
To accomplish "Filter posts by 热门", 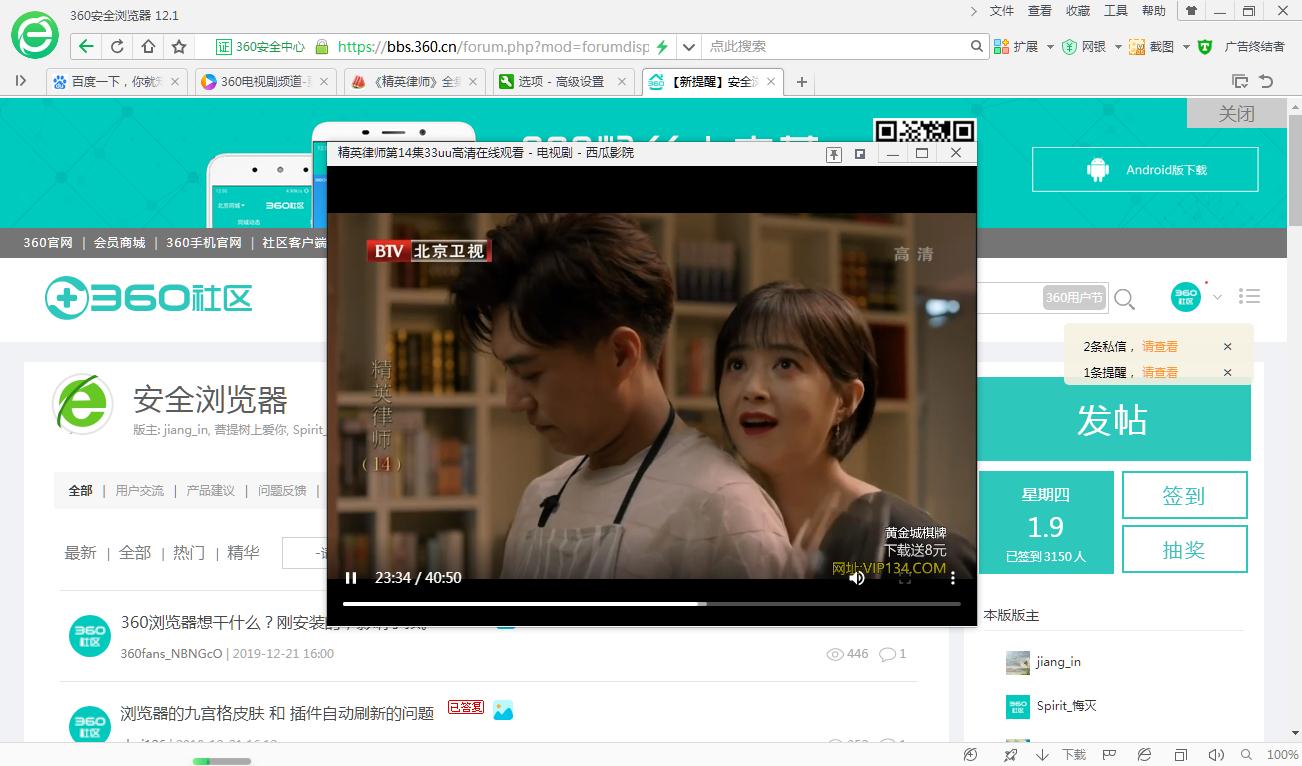I will 189,552.
